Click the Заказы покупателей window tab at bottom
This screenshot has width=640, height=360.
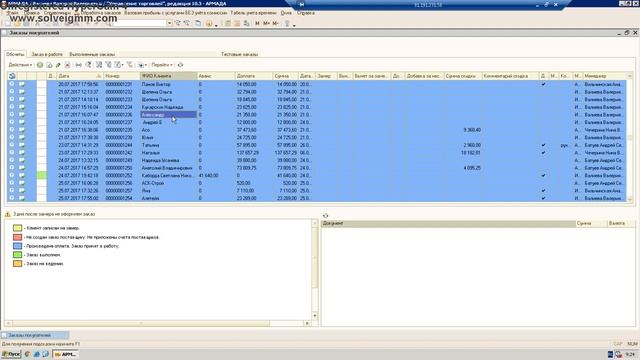point(35,335)
